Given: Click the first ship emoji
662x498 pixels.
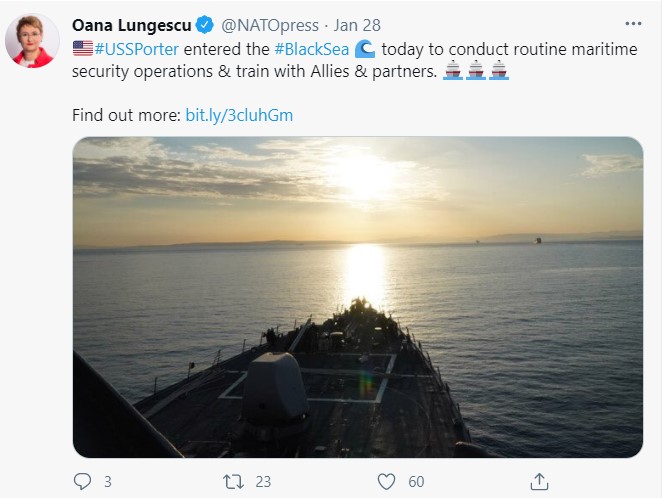Looking at the screenshot, I should [452, 72].
